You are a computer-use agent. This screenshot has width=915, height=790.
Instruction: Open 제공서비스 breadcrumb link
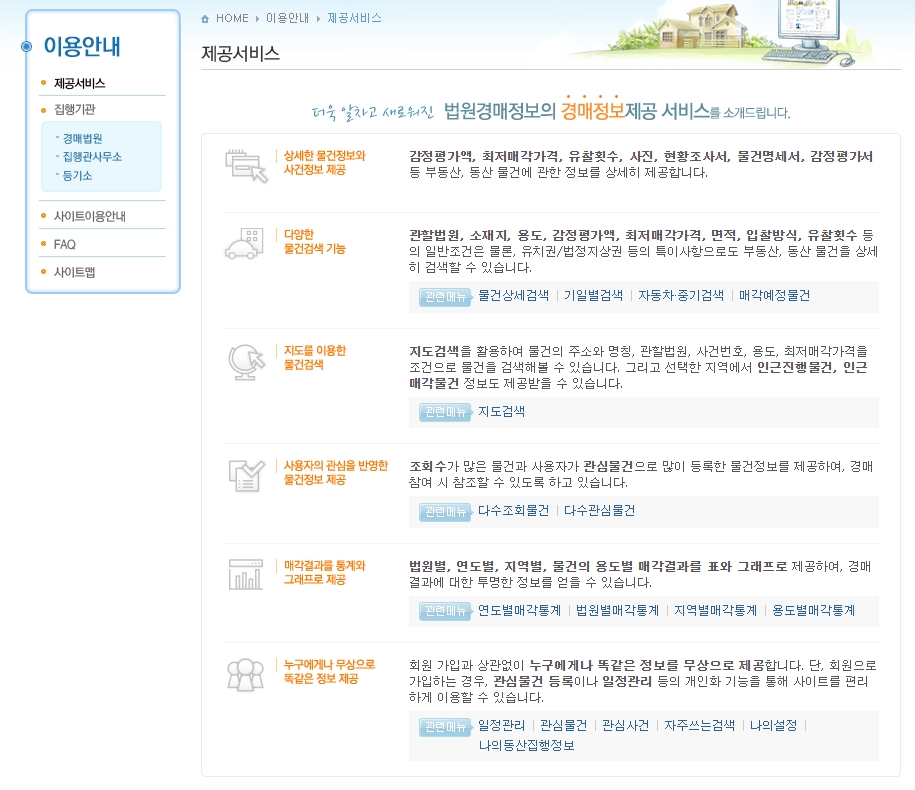coord(354,18)
